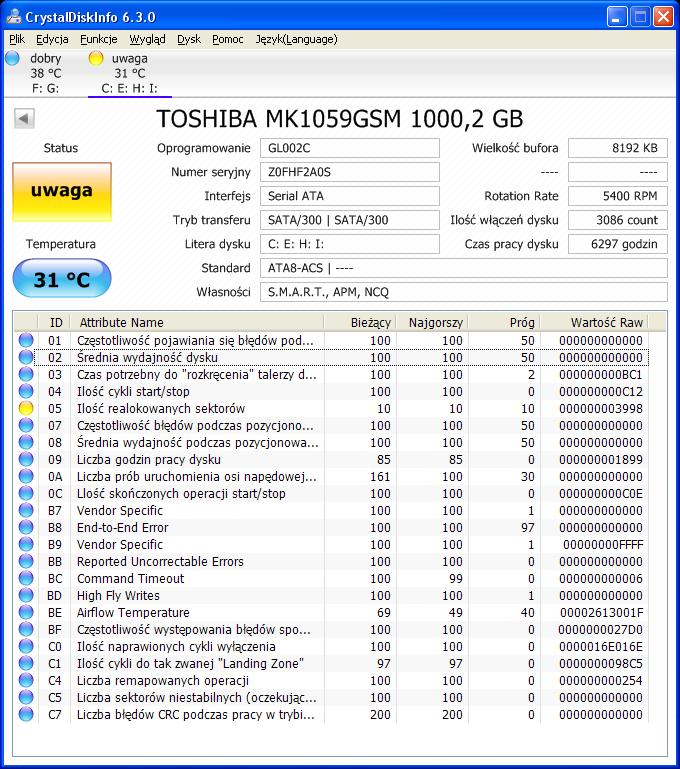Screen dimensions: 680x769
Task: Click the Tryb transferu field SATA/300
Action: point(350,220)
